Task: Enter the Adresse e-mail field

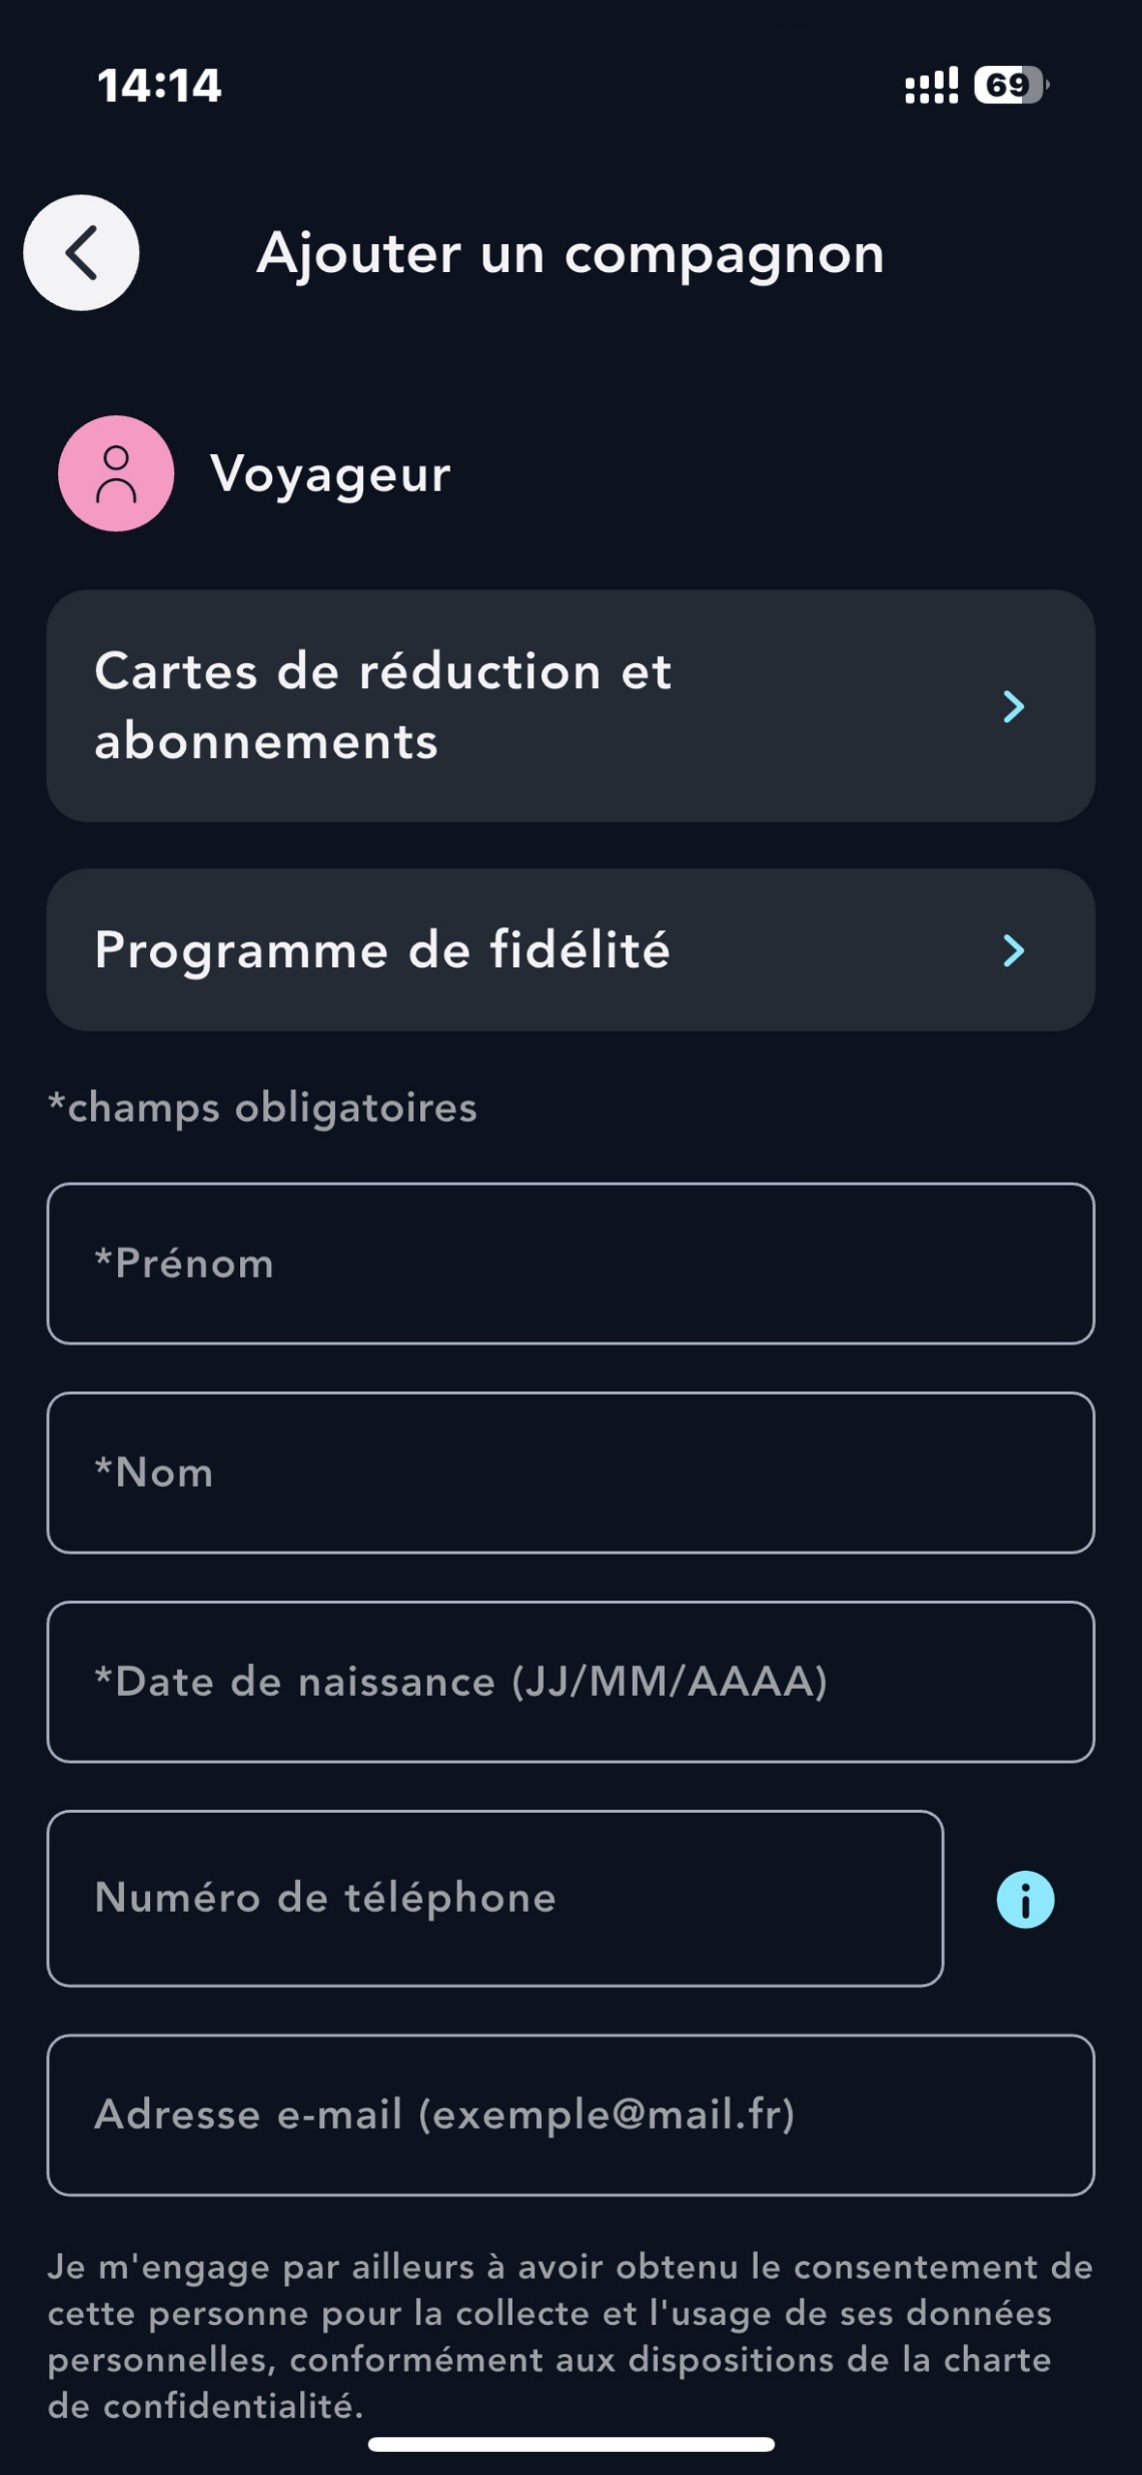Action: (x=570, y=2115)
